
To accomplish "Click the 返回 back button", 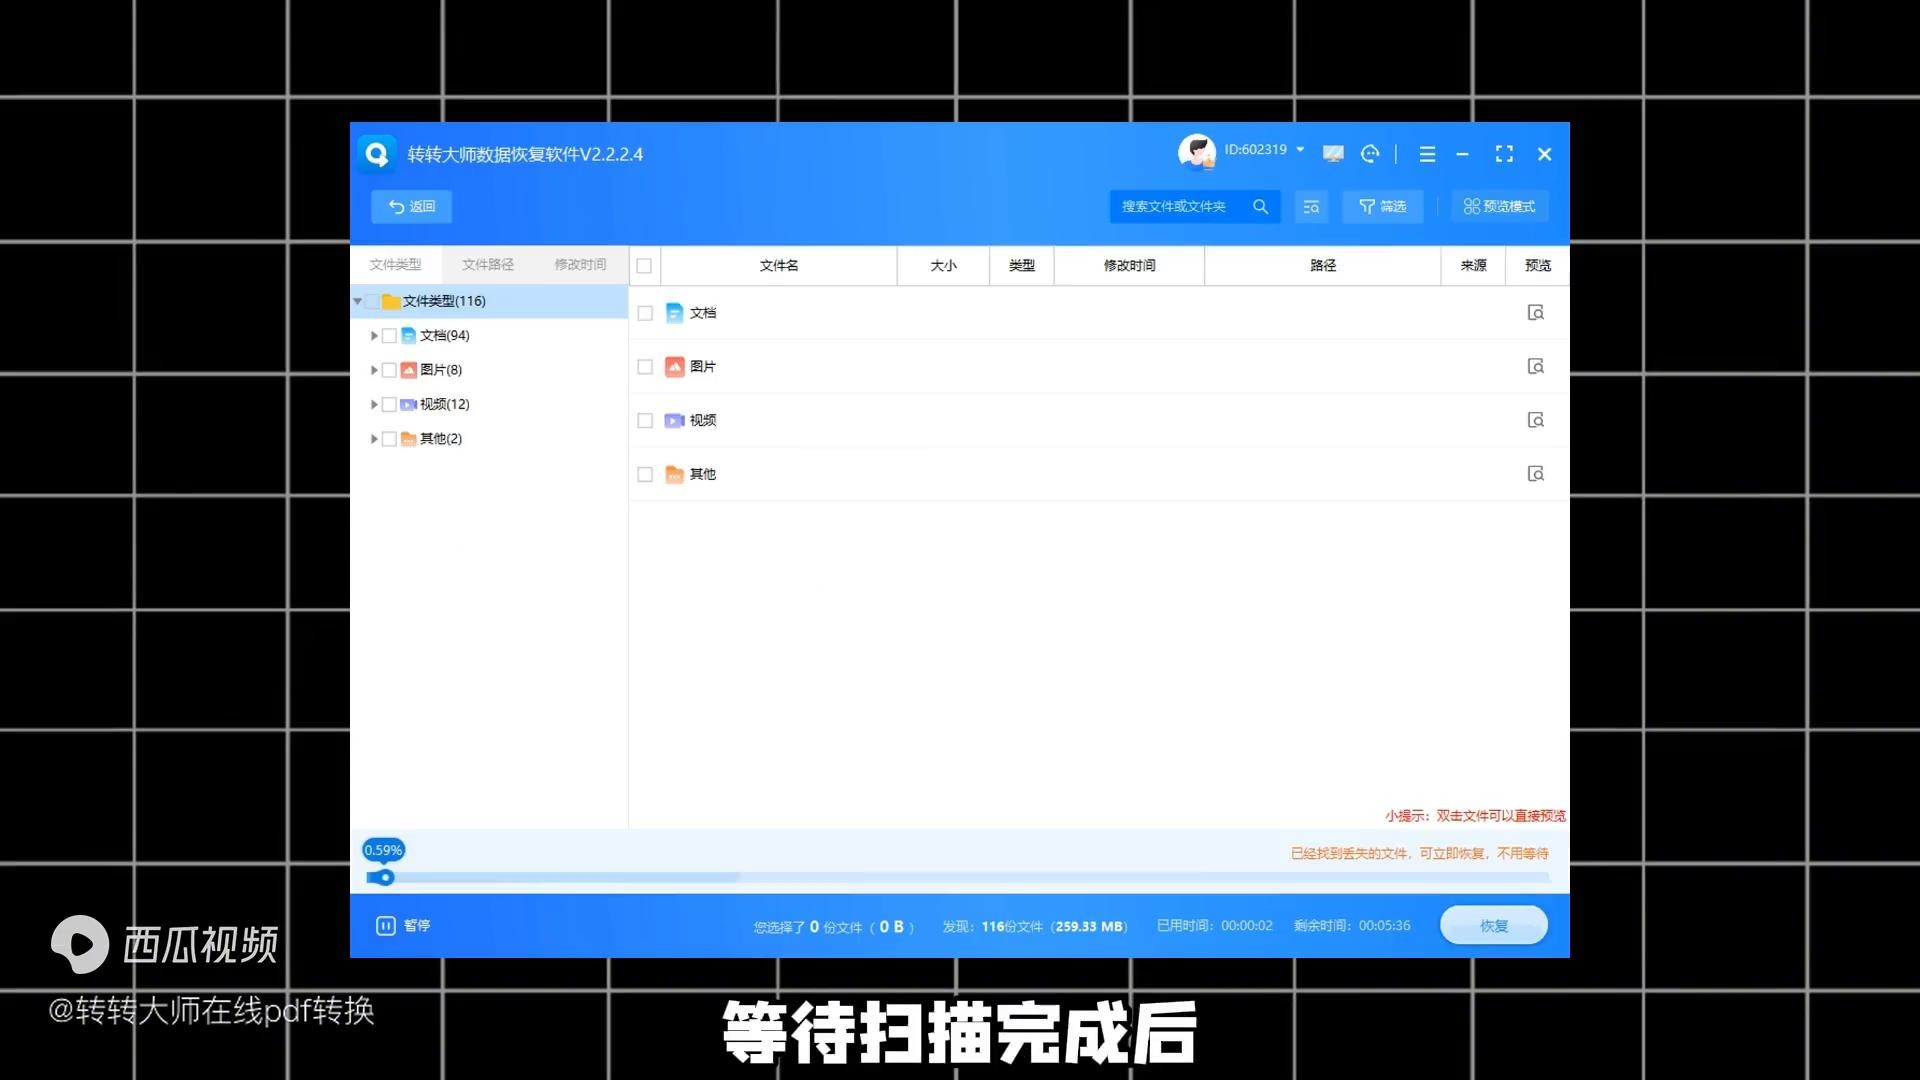I will click(411, 207).
